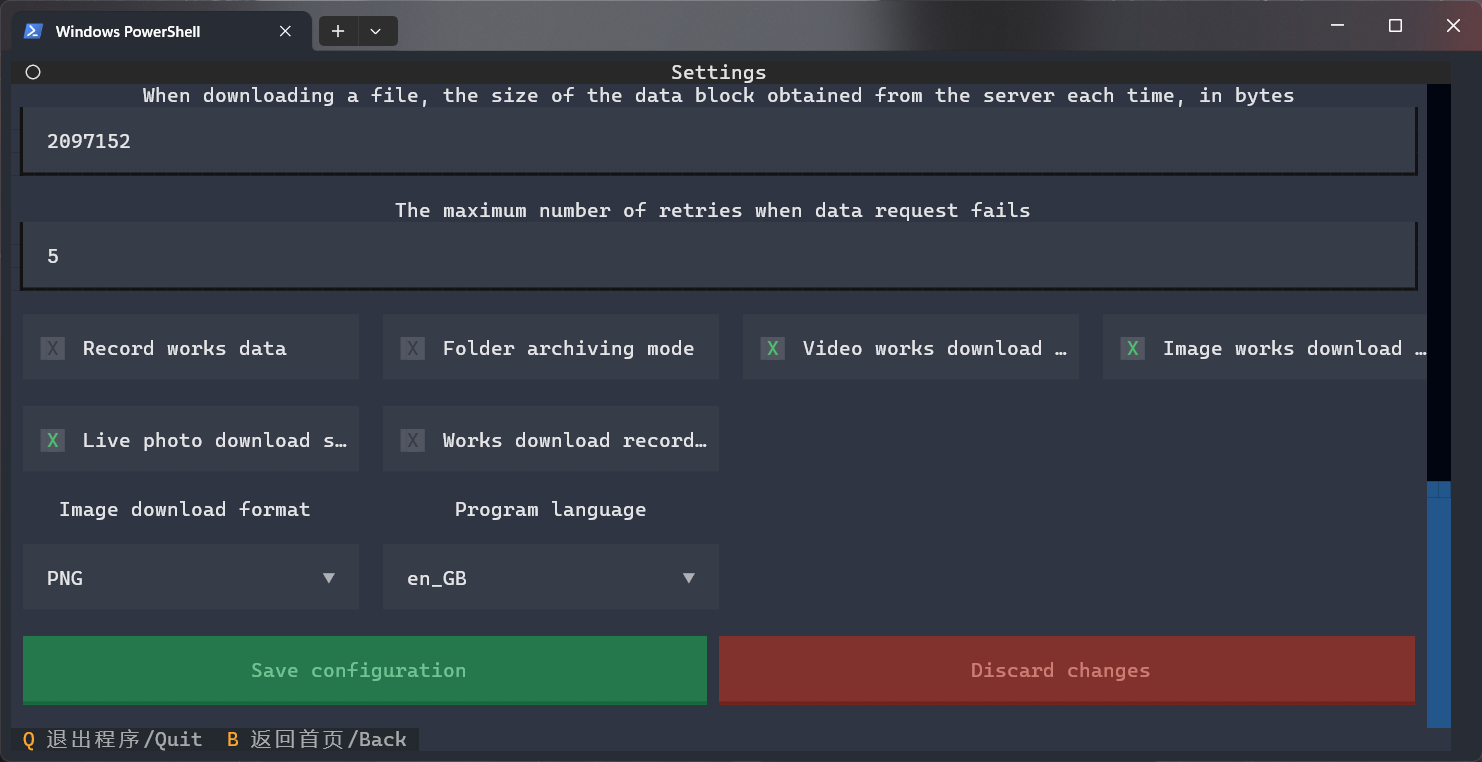Viewport: 1482px width, 762px height.
Task: Enable Folder archiving mode
Action: (x=413, y=348)
